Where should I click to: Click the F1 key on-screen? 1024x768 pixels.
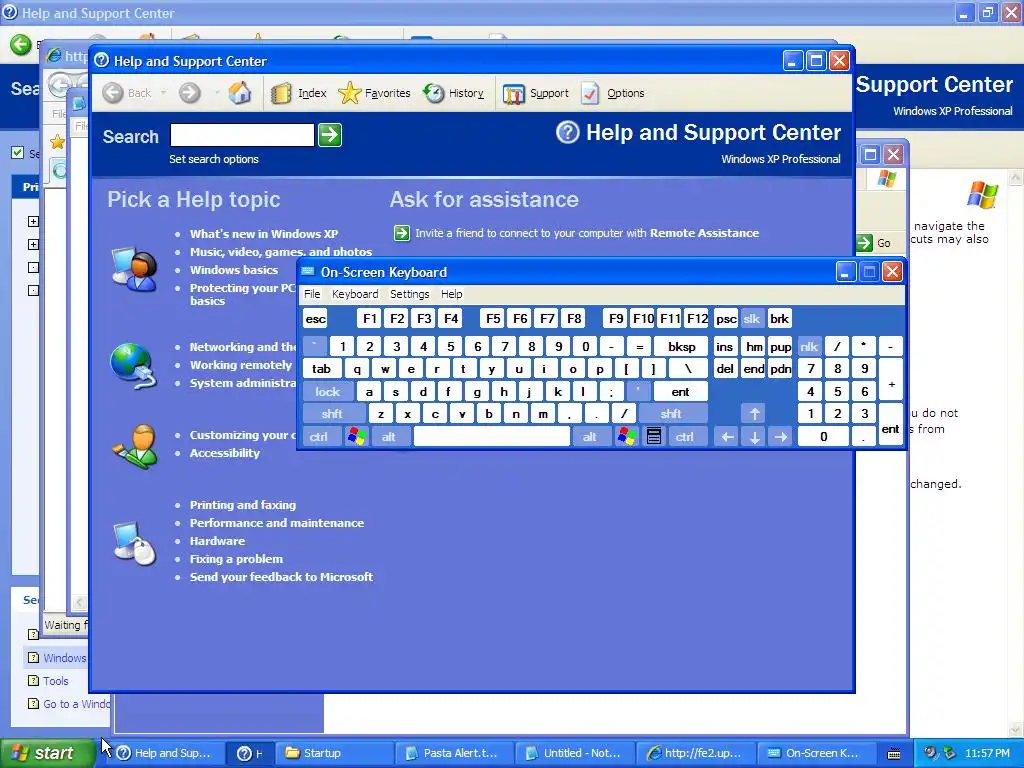[370, 319]
